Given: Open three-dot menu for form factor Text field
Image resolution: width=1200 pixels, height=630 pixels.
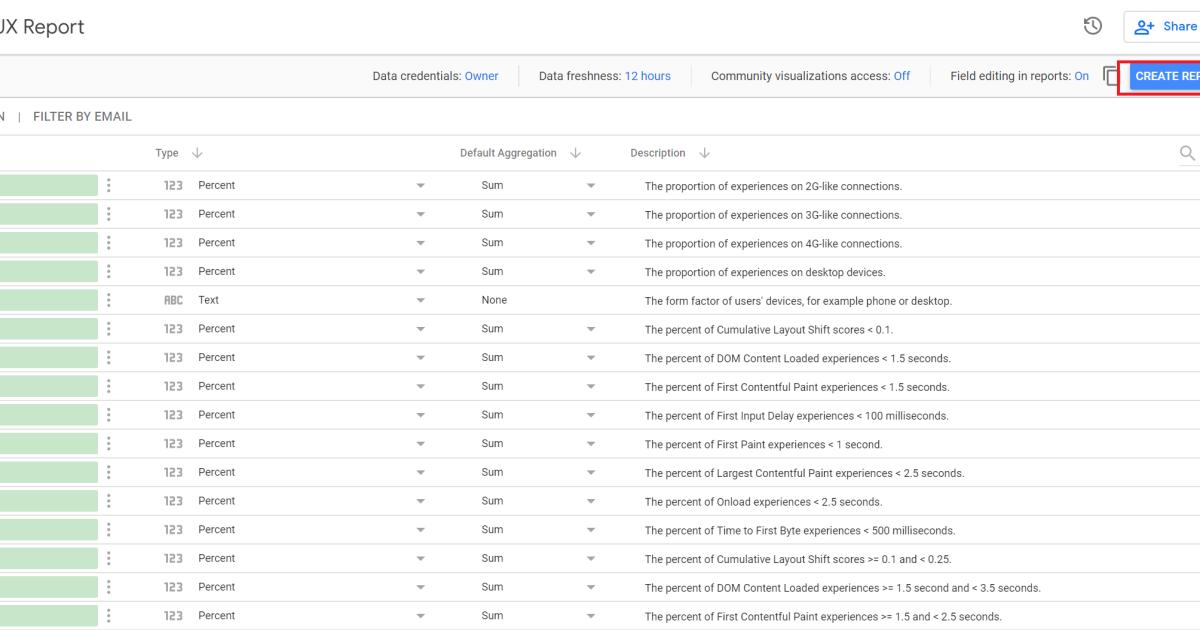Looking at the screenshot, I should pos(108,300).
